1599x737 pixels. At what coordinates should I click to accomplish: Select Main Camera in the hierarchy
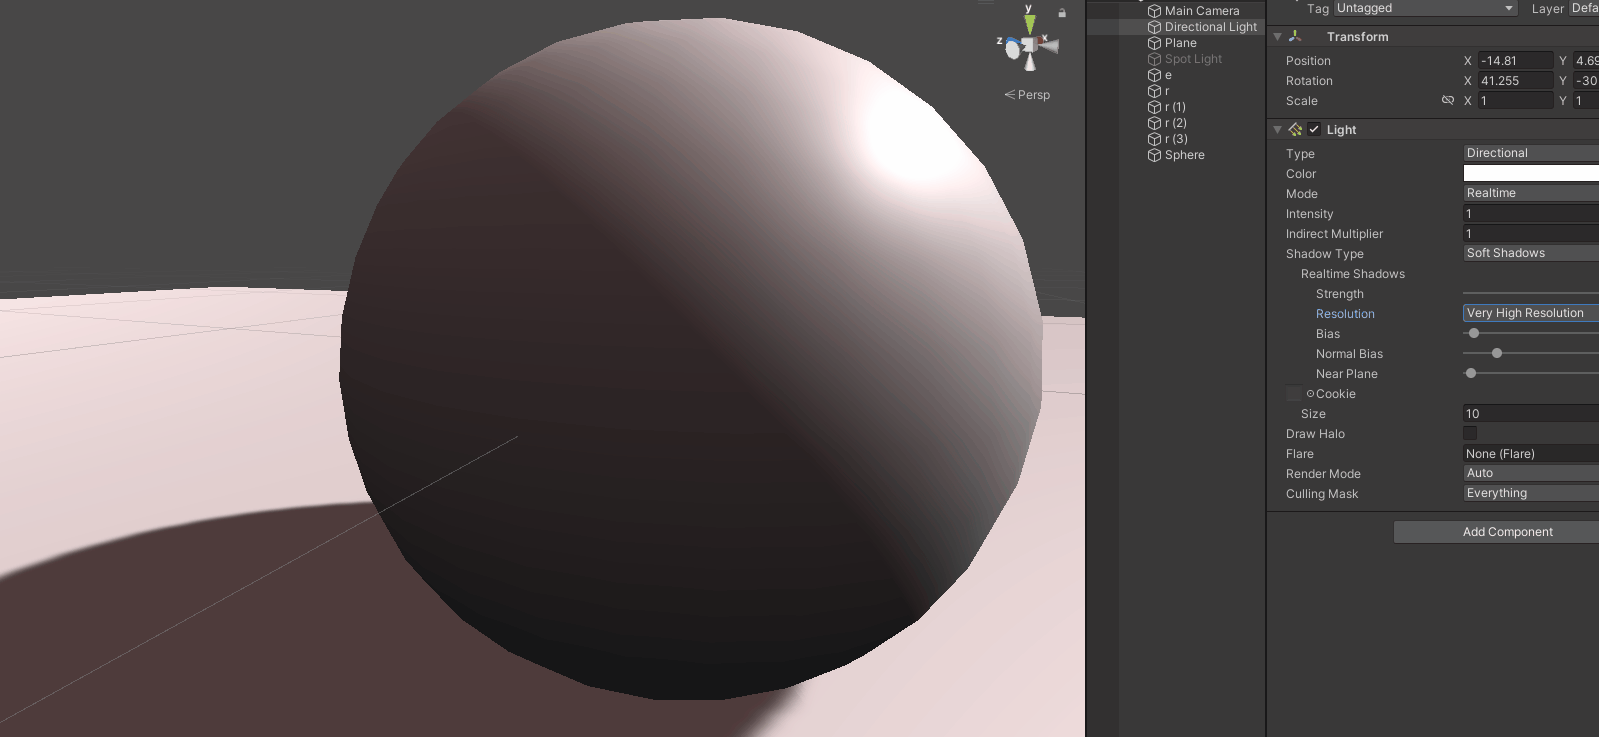coord(1202,11)
